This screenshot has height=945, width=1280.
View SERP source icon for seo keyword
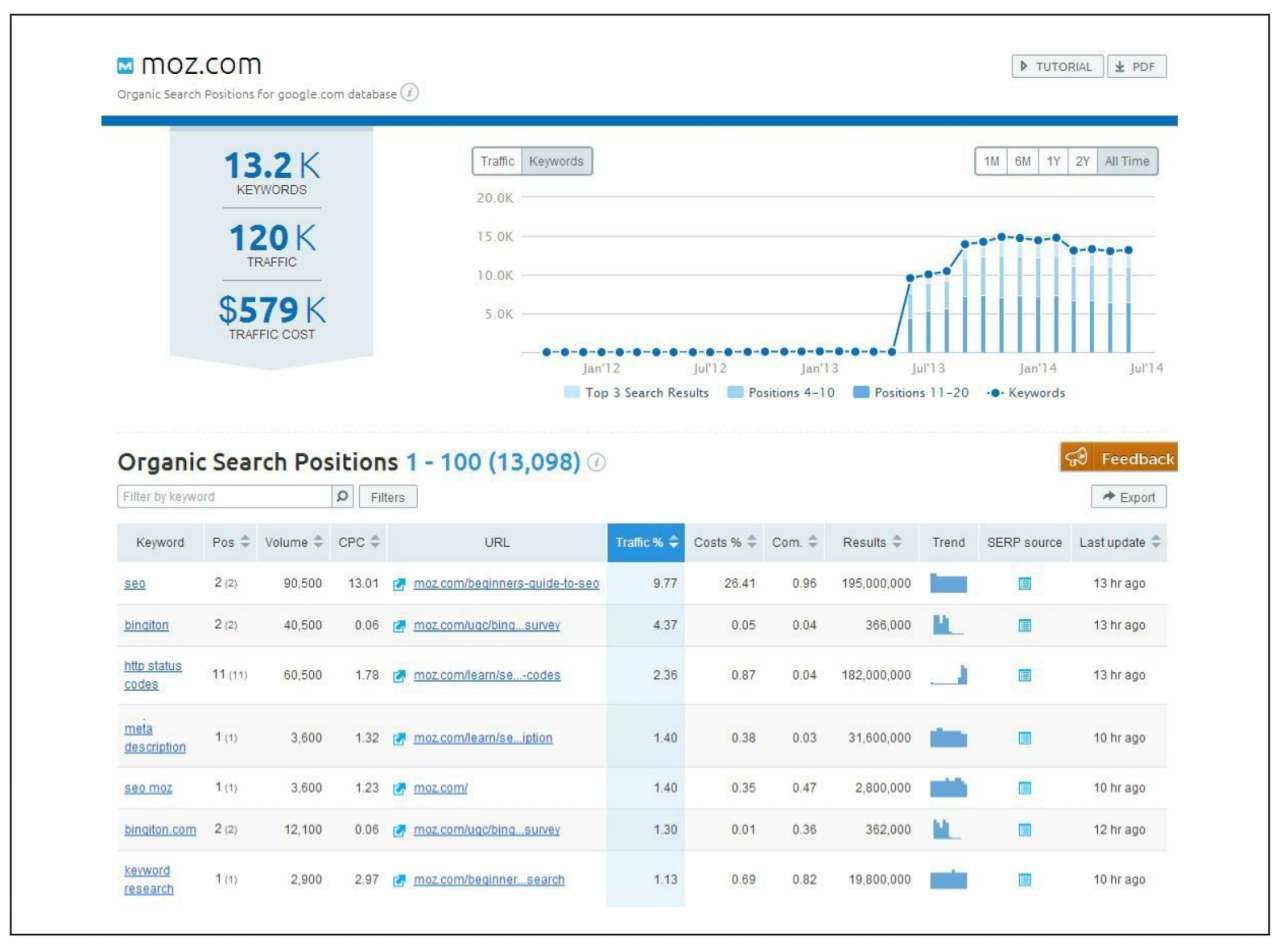click(1024, 584)
